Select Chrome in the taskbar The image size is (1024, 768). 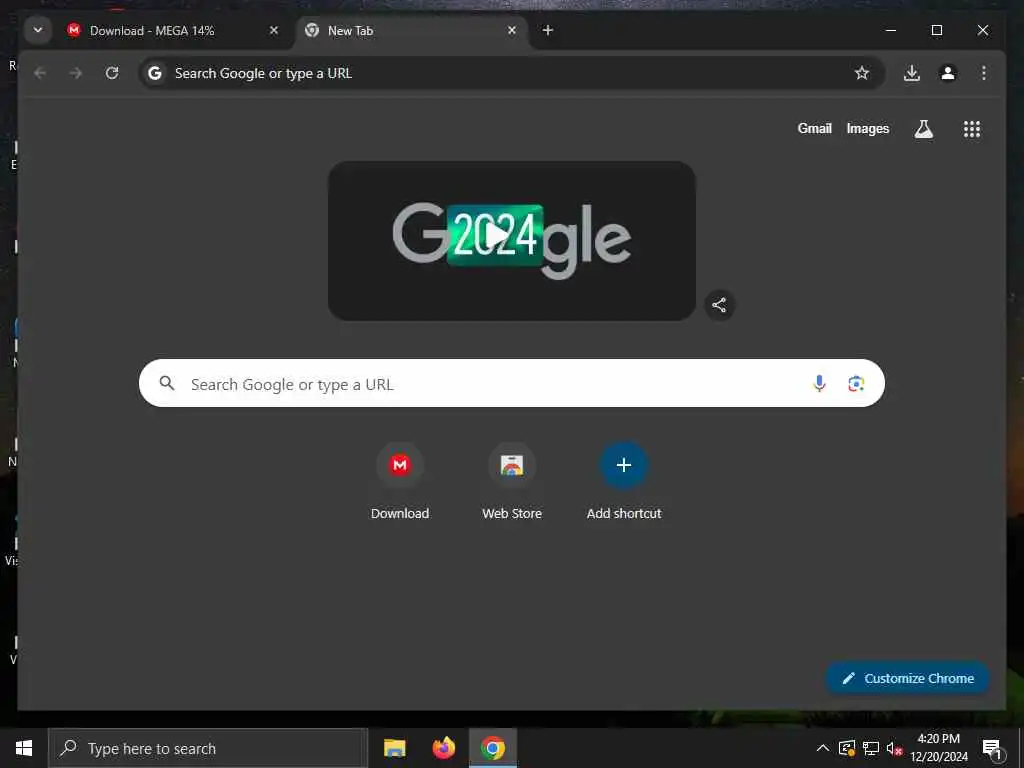click(493, 748)
